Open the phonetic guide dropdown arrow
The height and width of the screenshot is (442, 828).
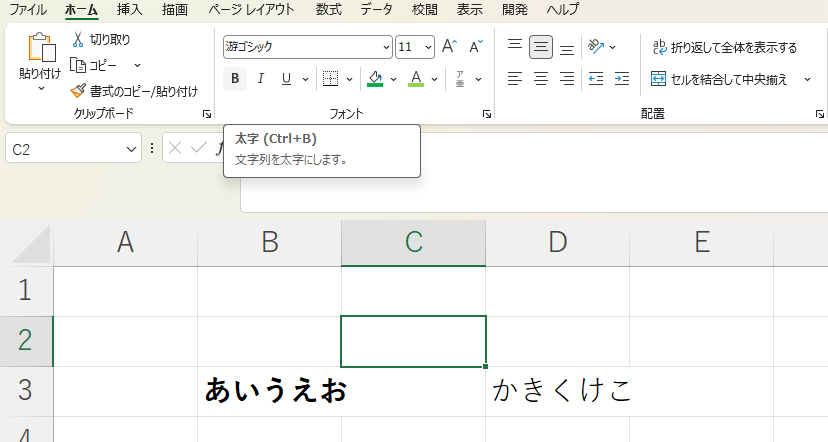click(478, 79)
